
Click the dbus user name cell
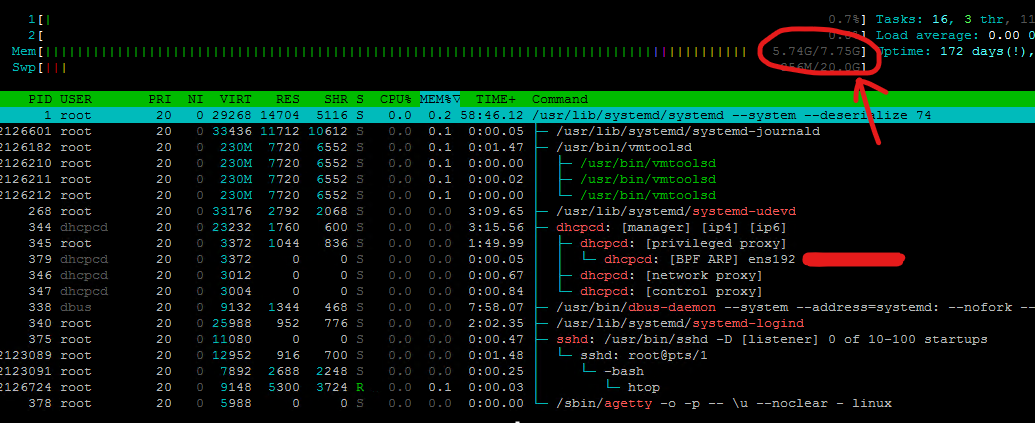[76, 308]
